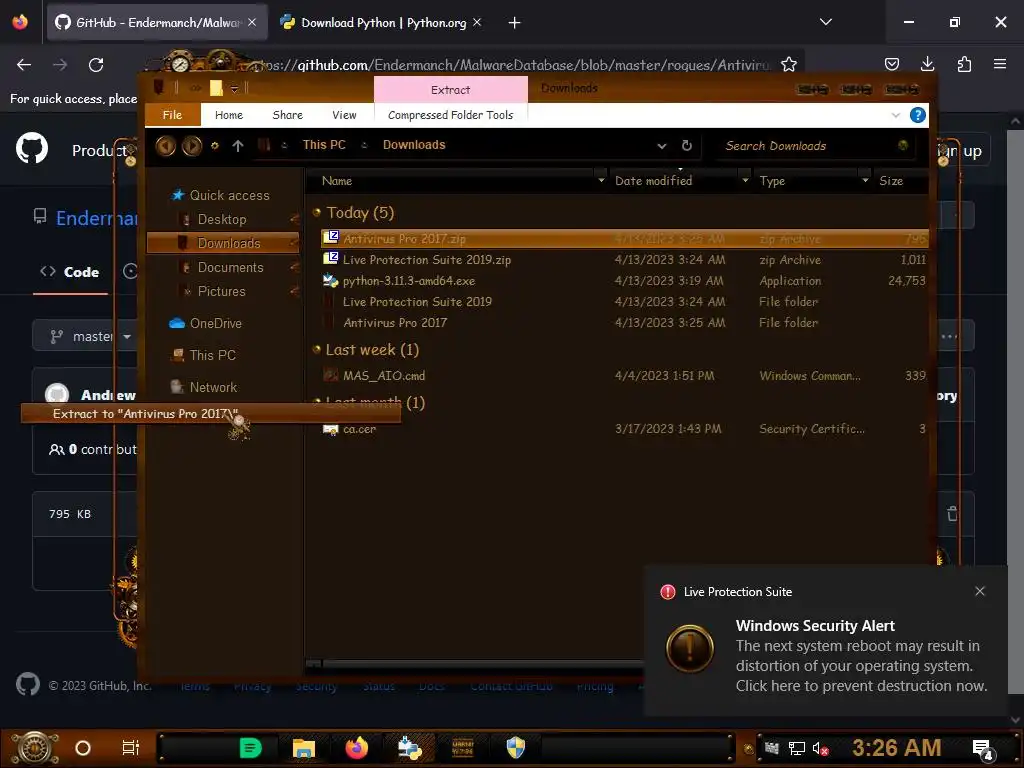Collapse the Last week (1) group

pyautogui.click(x=317, y=349)
